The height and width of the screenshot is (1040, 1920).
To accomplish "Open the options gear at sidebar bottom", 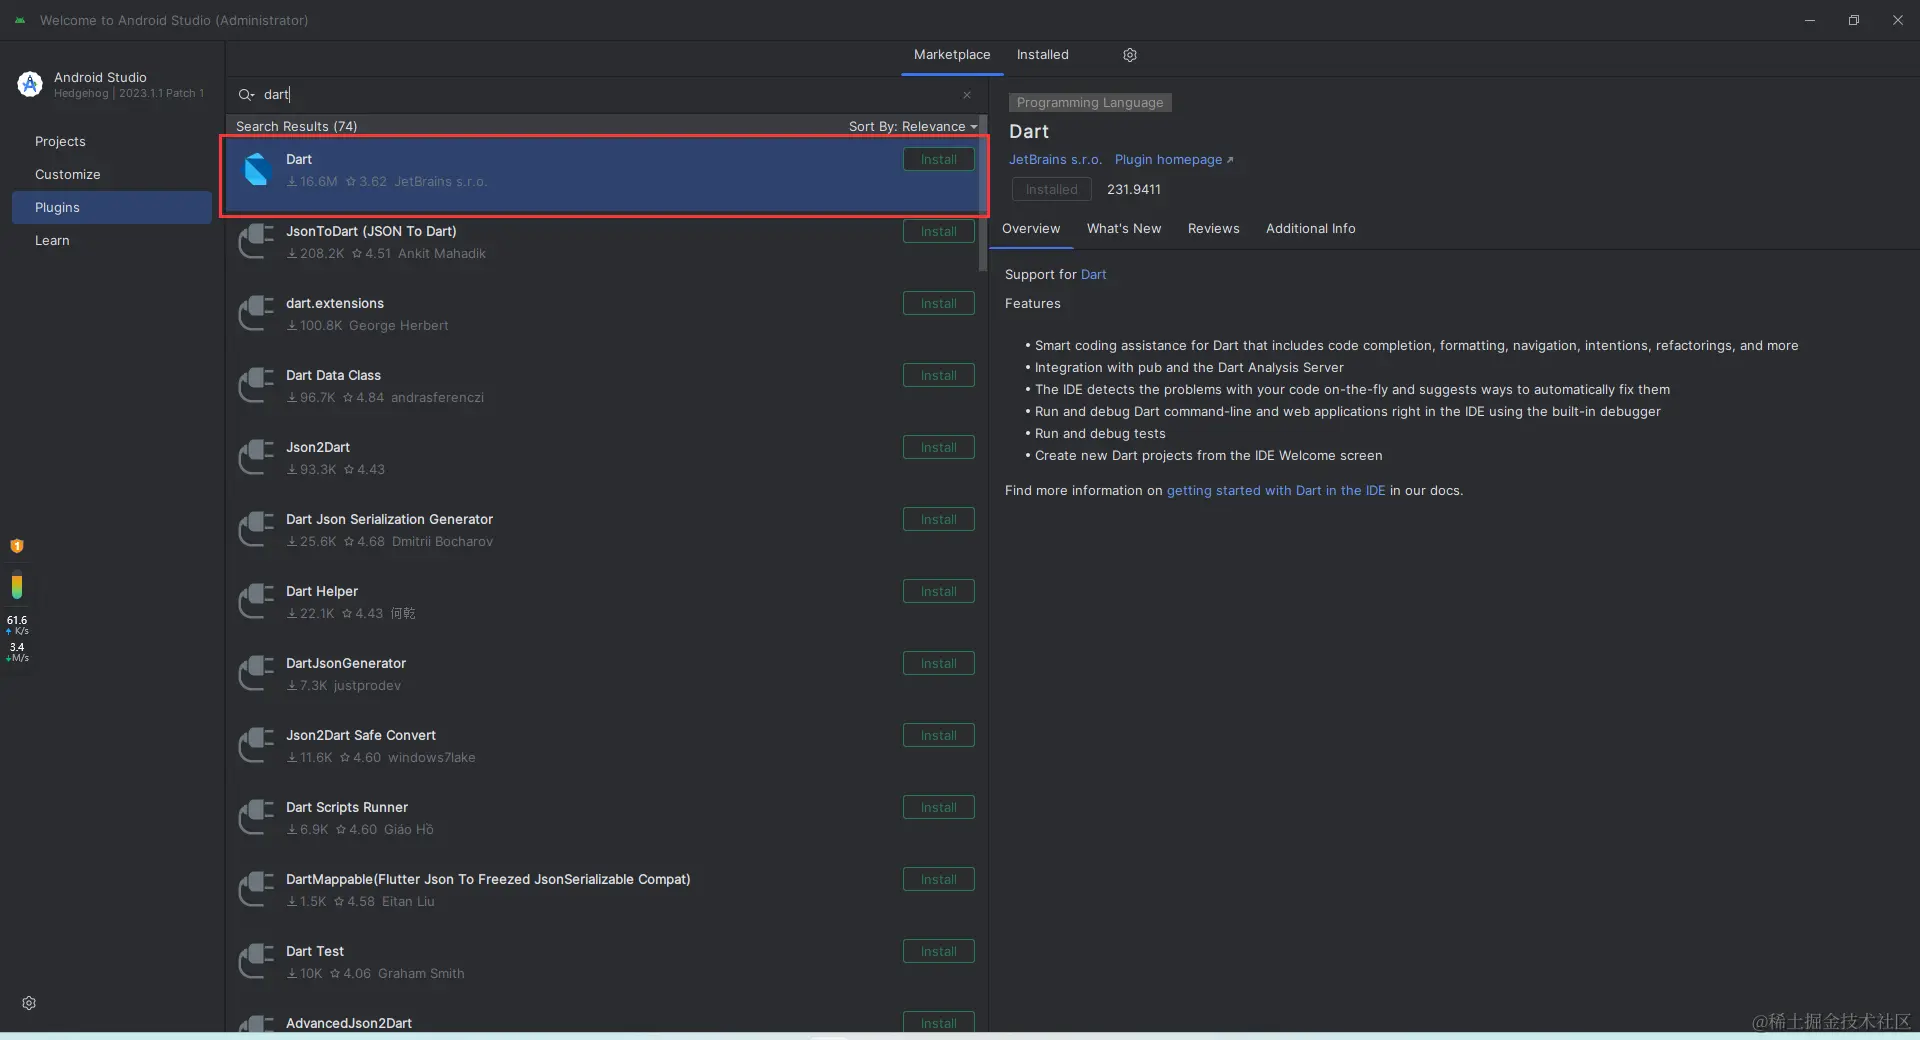I will (29, 1003).
